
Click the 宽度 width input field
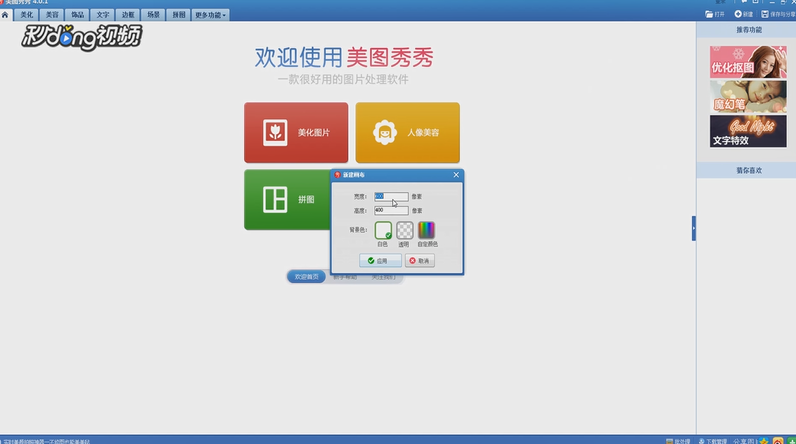point(391,196)
